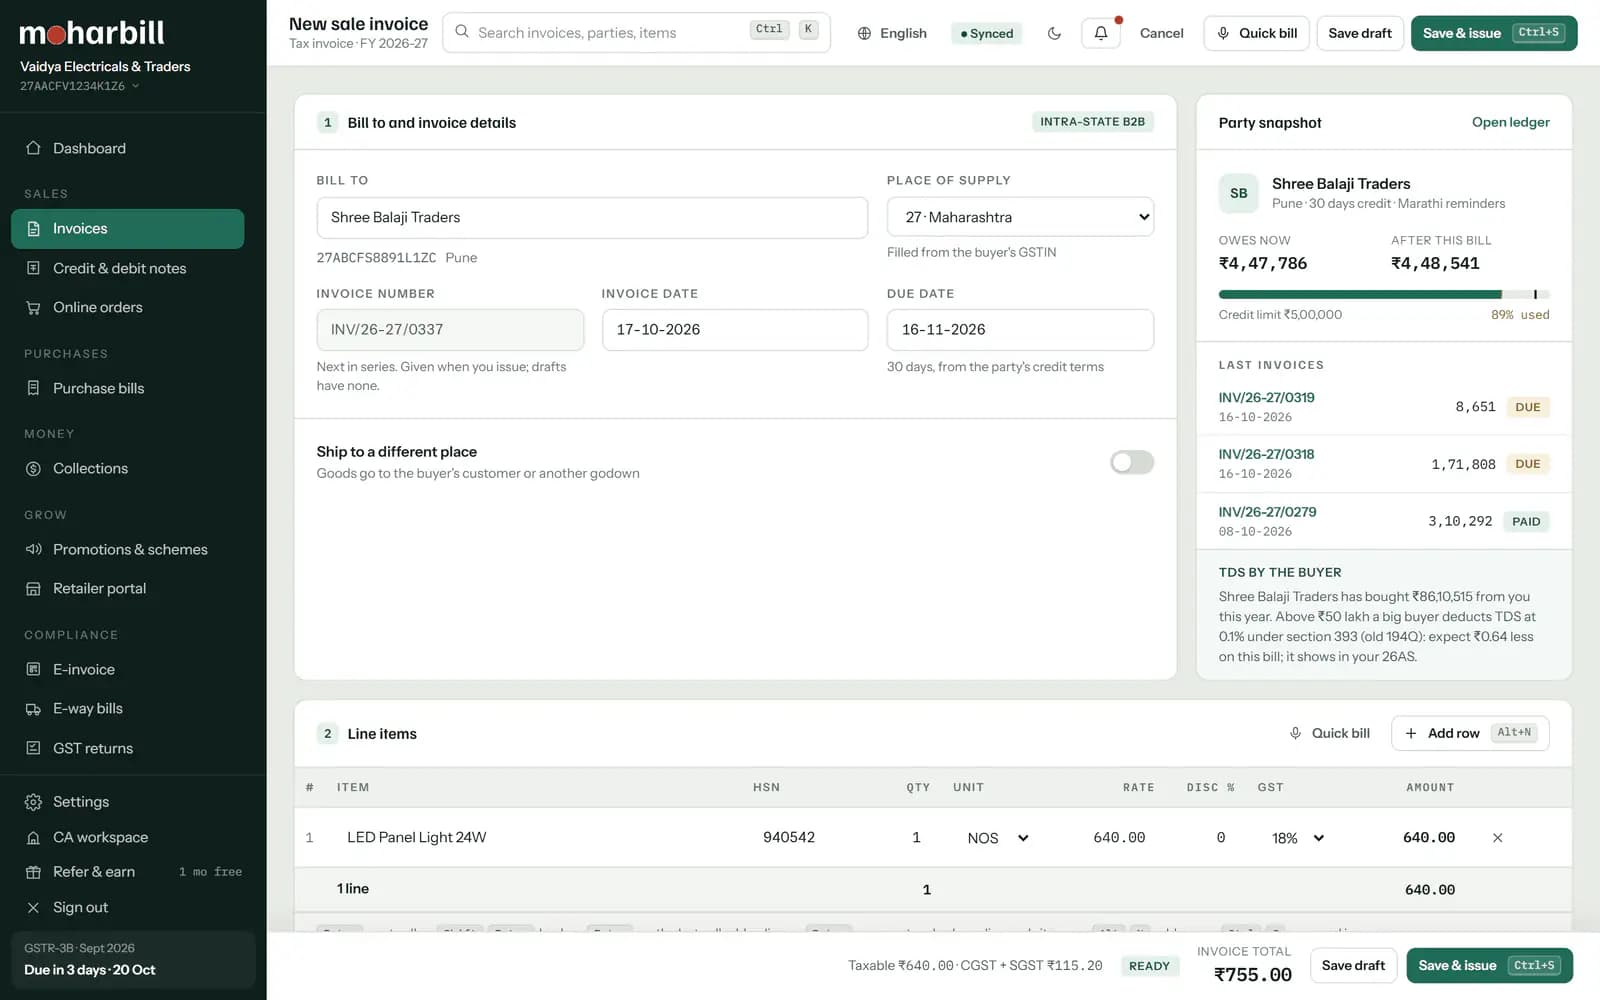Open ledger link in Party snapshot

point(1510,122)
